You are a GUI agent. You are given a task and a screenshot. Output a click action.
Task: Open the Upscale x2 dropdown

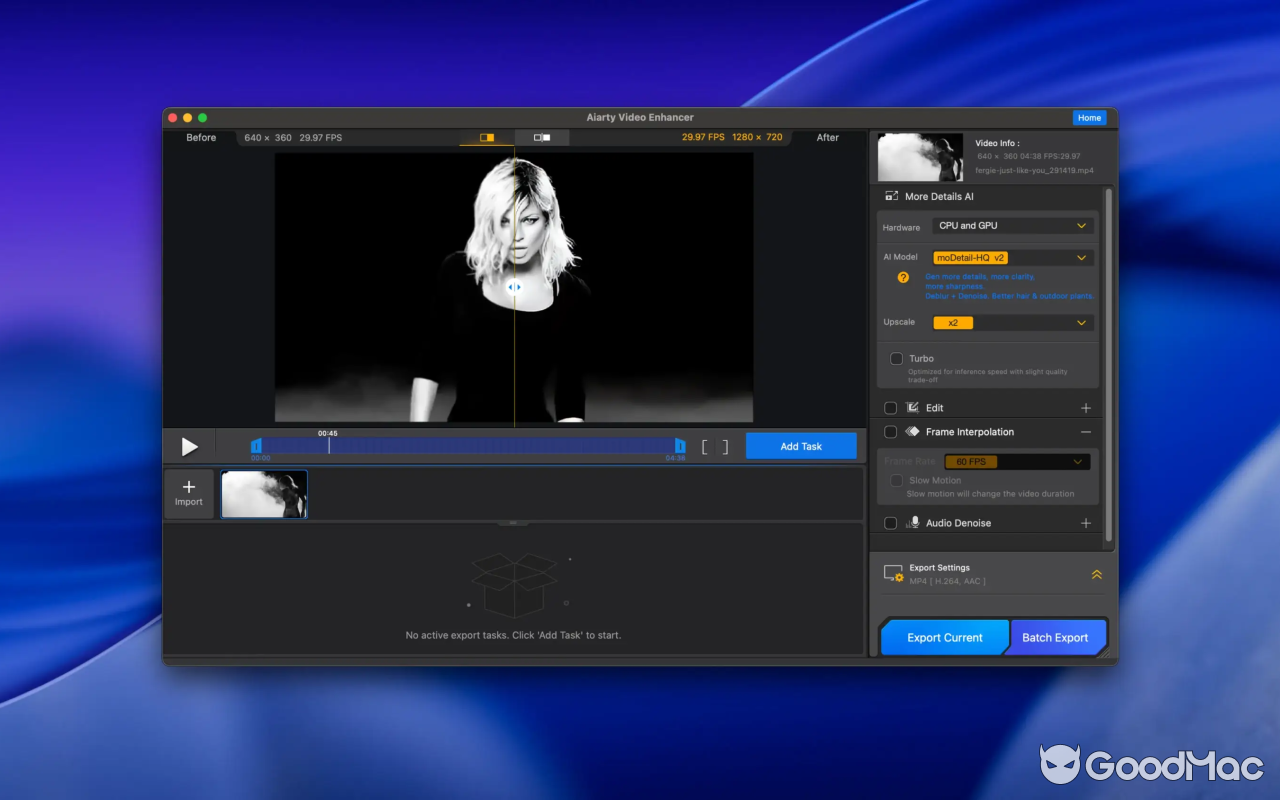click(1012, 322)
